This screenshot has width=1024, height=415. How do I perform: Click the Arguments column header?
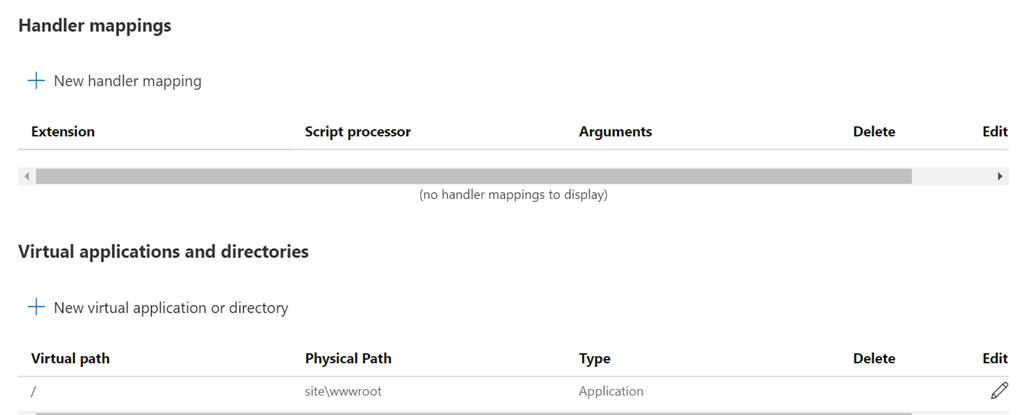[615, 131]
